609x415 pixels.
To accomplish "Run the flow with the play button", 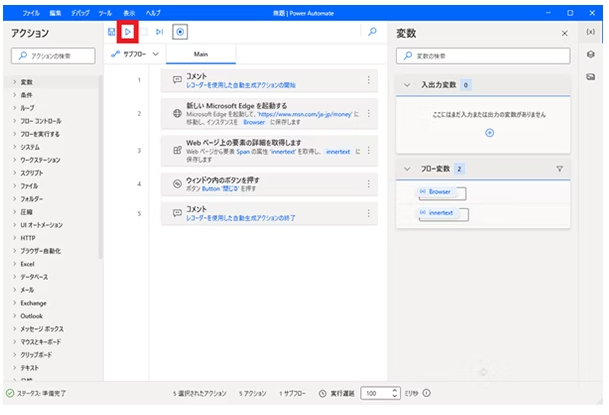I will tap(128, 32).
